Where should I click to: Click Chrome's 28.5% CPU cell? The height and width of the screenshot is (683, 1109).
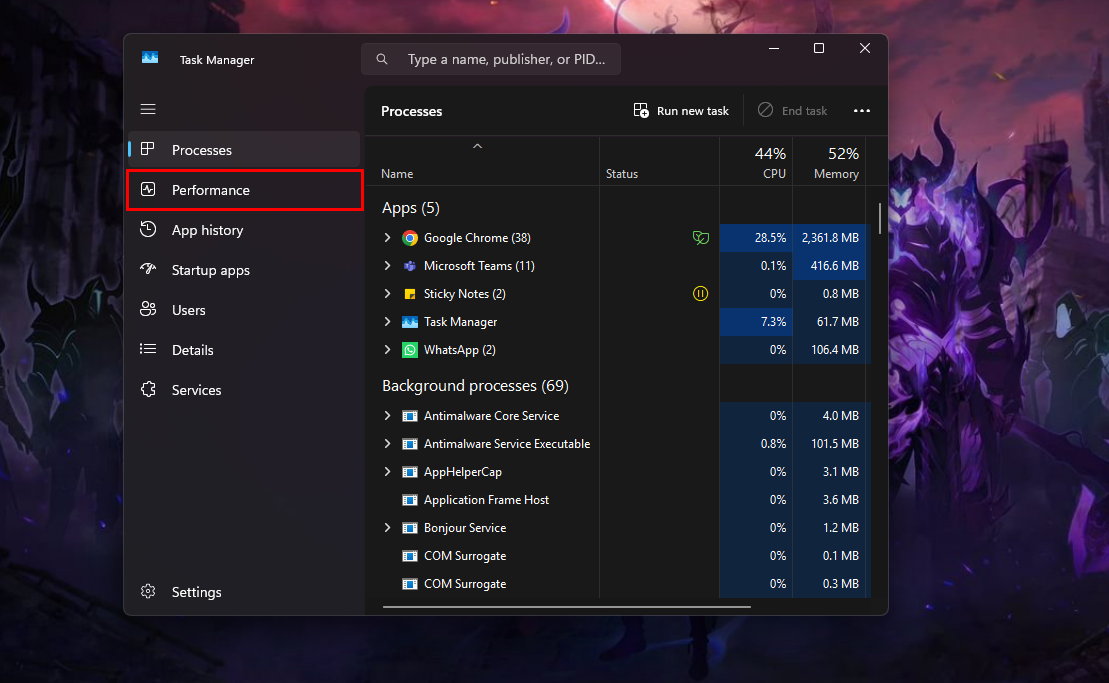coord(756,238)
